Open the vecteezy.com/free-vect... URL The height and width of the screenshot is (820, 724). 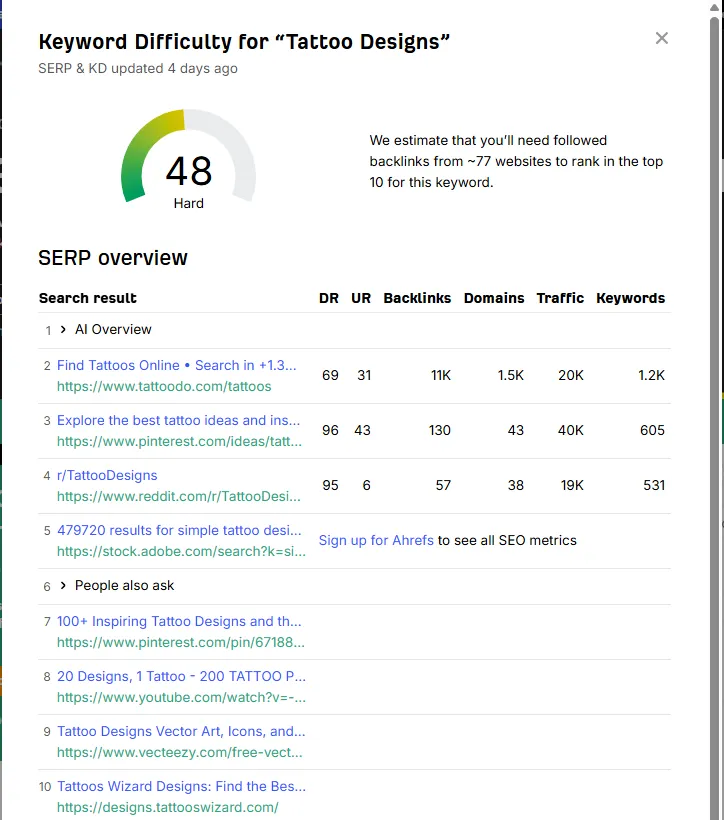point(180,752)
